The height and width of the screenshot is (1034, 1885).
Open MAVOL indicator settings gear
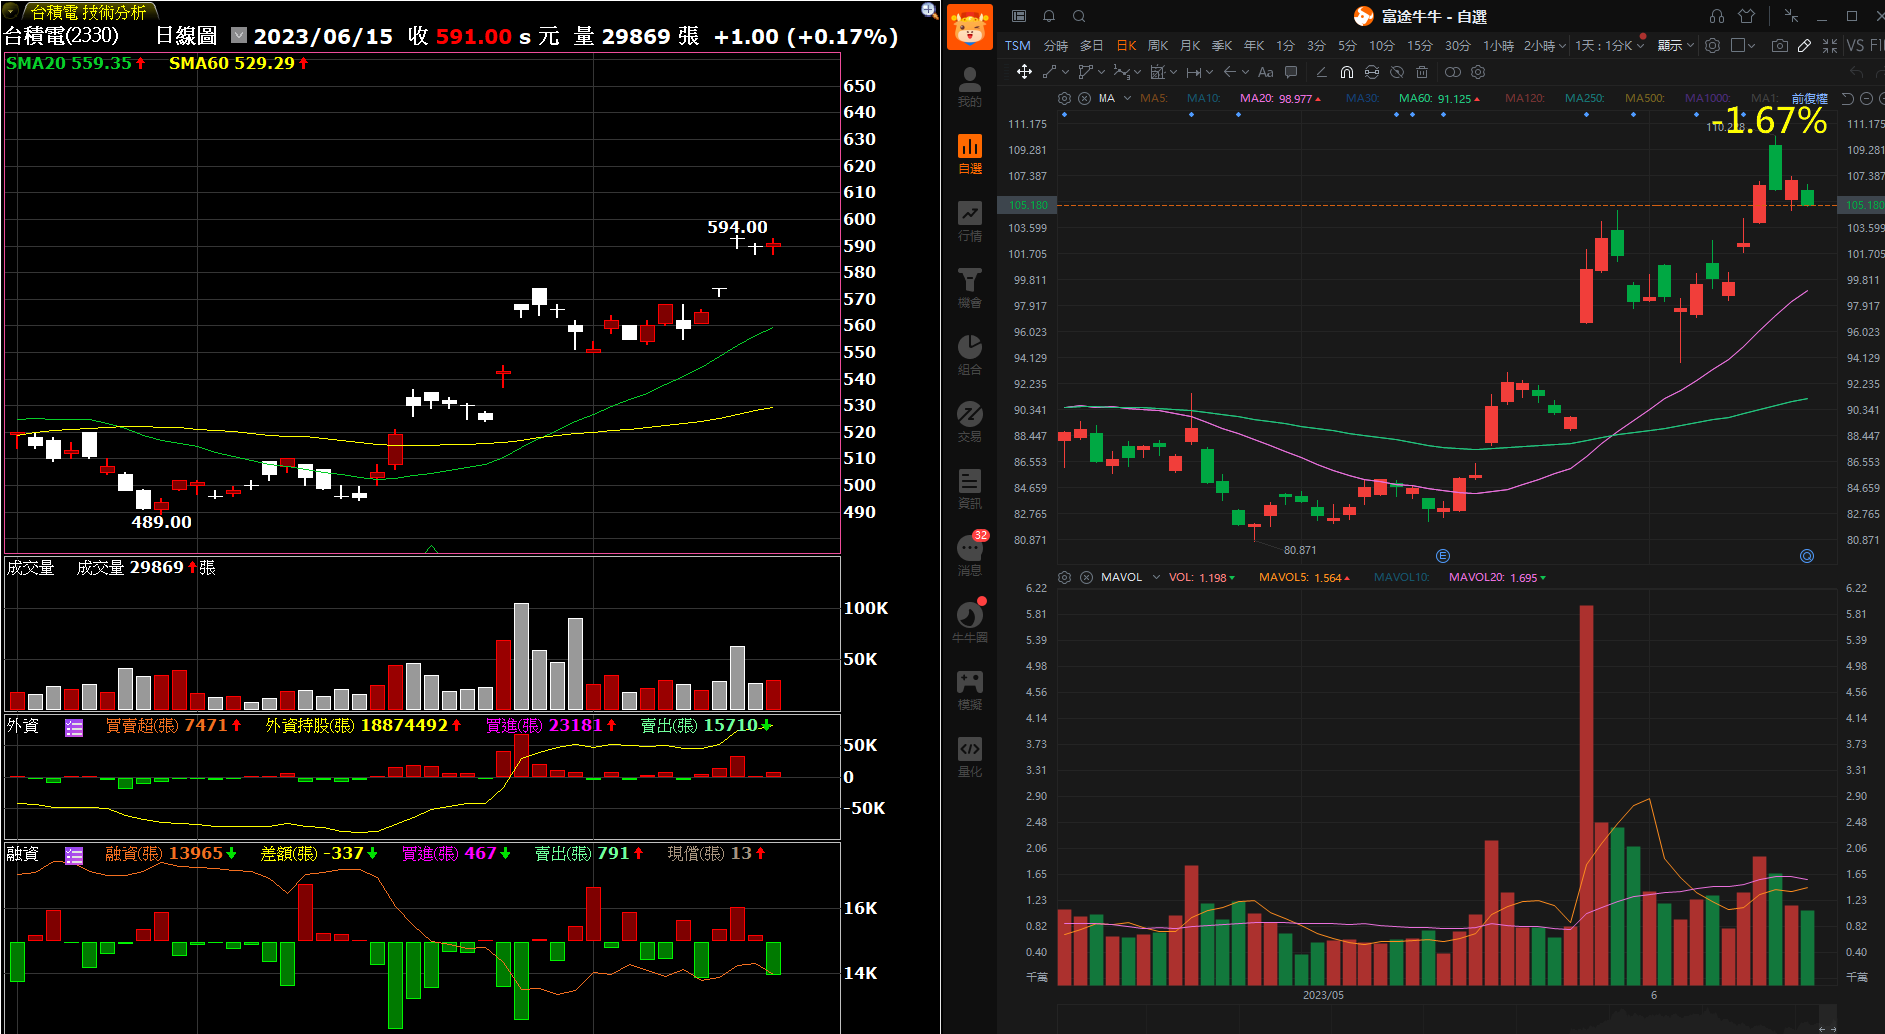(1064, 577)
